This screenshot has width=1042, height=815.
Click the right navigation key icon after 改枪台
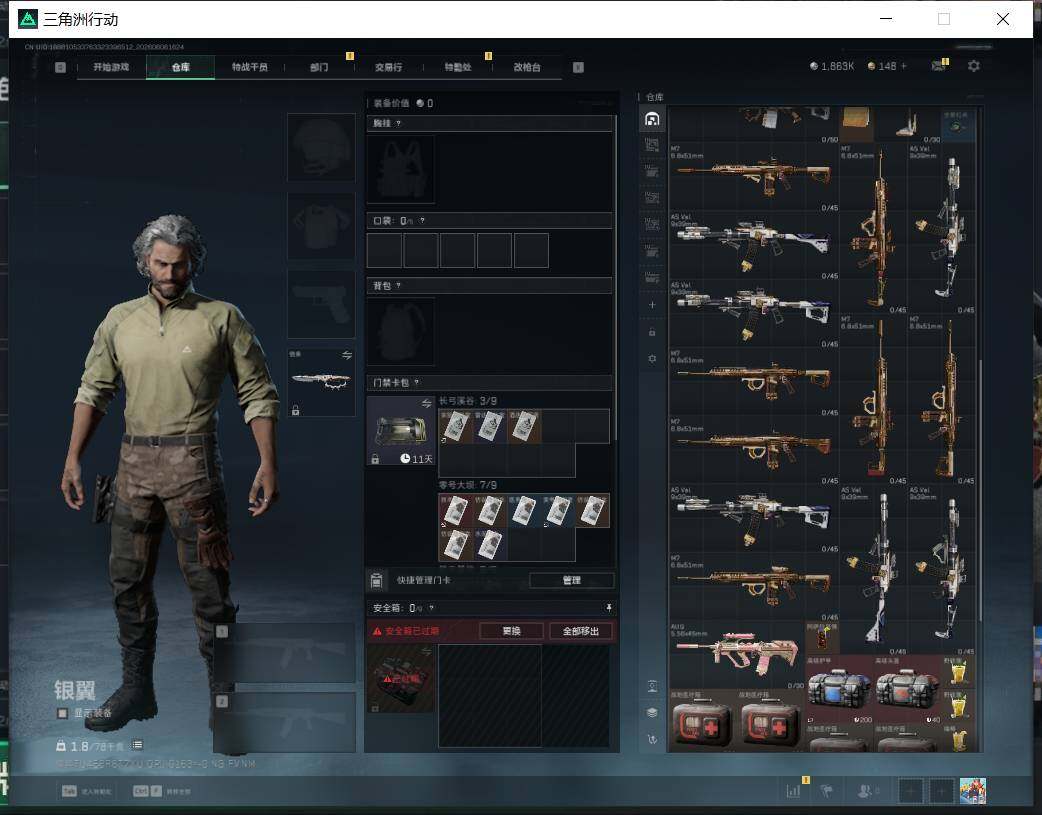pos(578,67)
